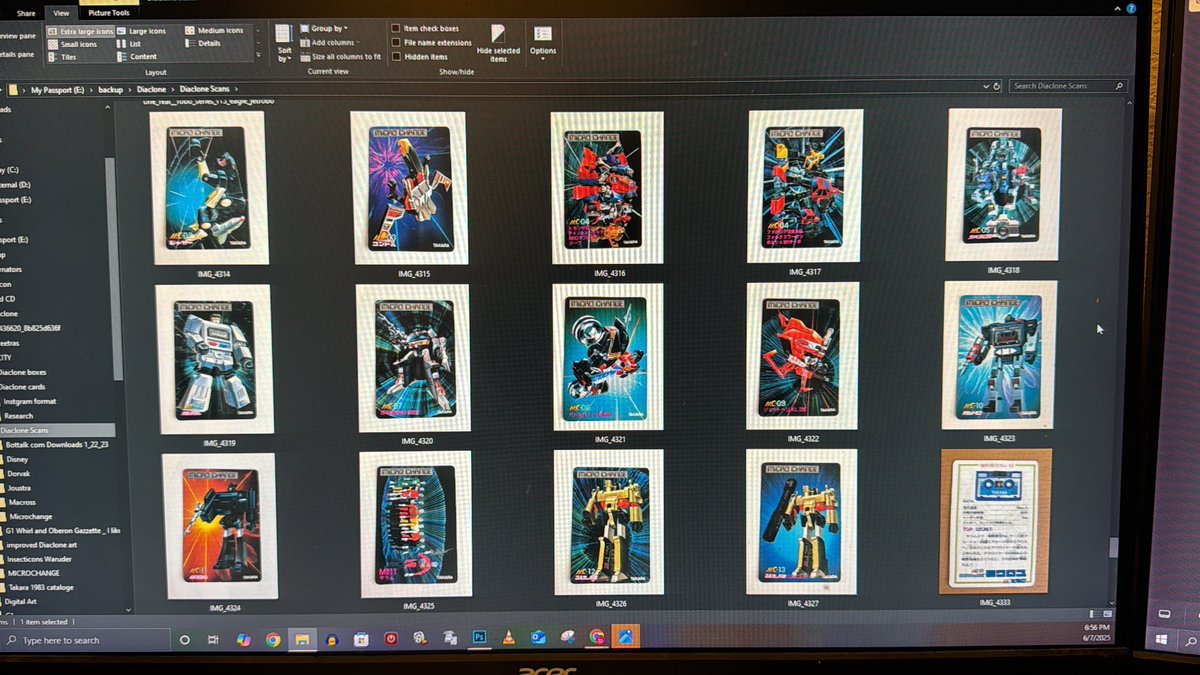Open red power-symbol app on taskbar
This screenshot has height=675, width=1200.
pos(391,638)
